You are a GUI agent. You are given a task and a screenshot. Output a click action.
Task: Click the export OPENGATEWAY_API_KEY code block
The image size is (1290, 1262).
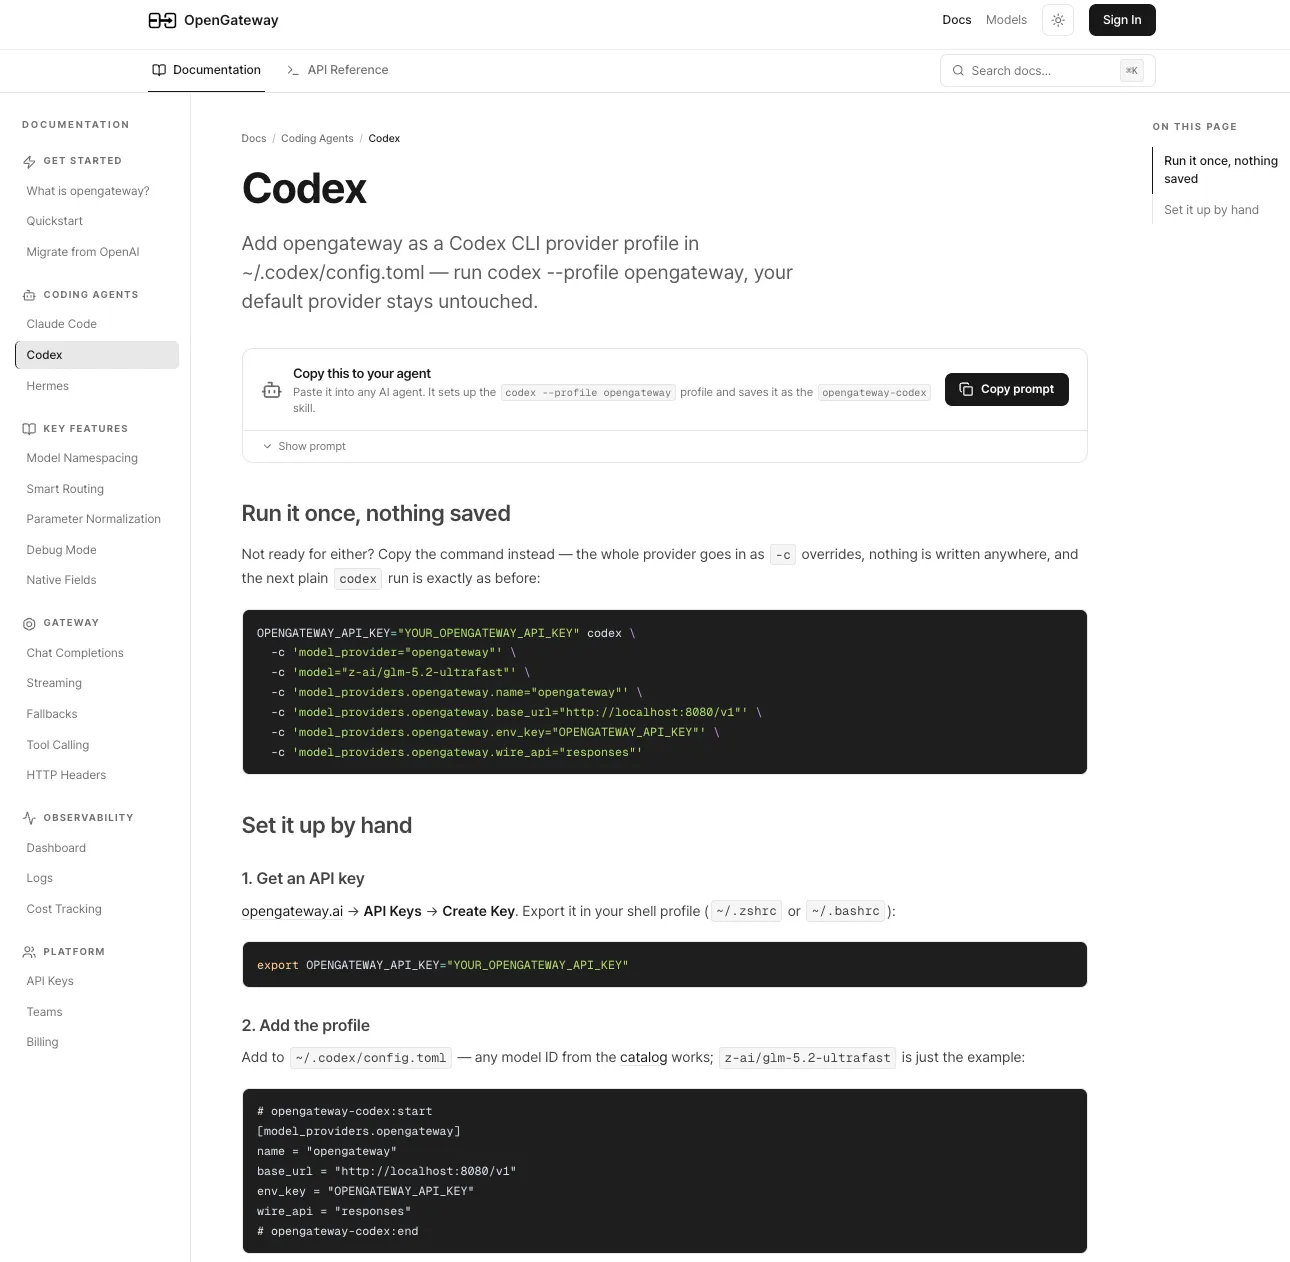point(664,965)
